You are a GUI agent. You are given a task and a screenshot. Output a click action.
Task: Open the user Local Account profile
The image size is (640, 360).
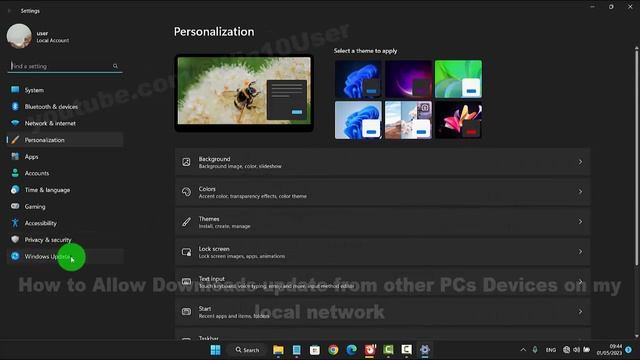[x=38, y=36]
